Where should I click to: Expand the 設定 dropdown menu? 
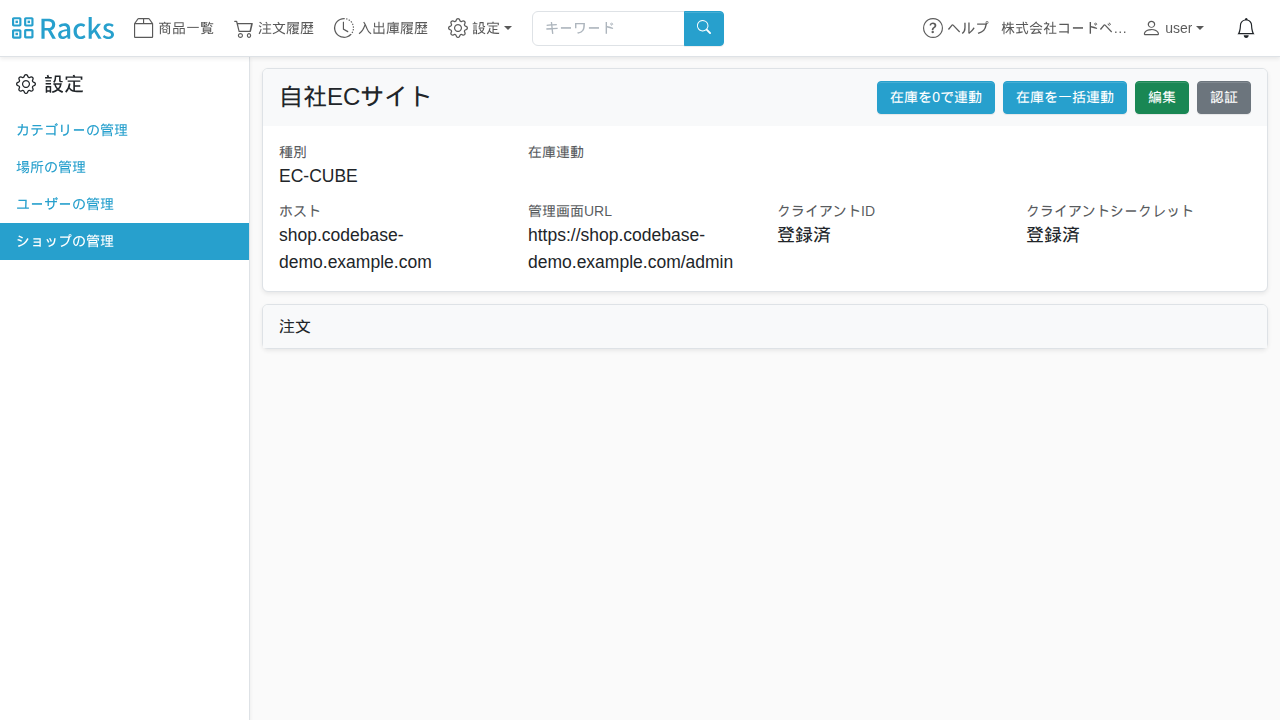tap(480, 28)
